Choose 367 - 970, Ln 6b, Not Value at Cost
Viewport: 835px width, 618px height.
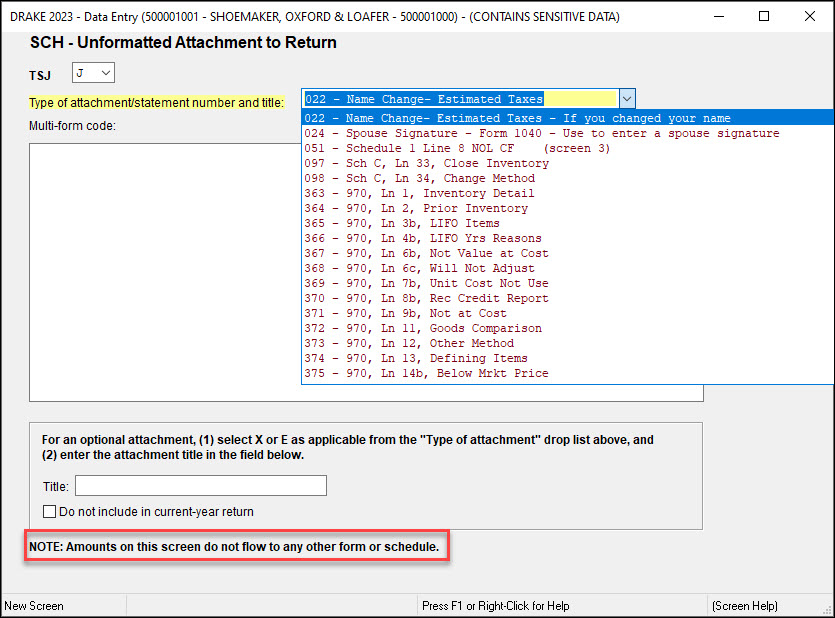click(x=568, y=253)
